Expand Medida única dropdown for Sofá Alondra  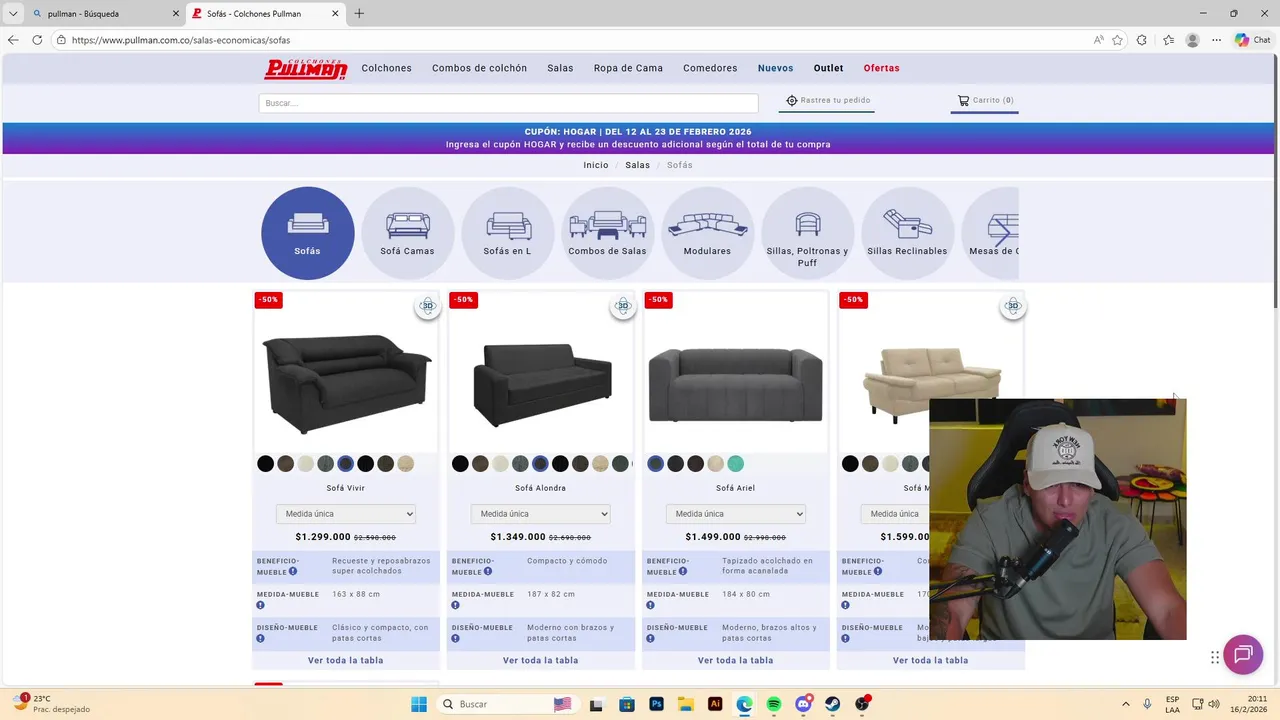click(541, 514)
